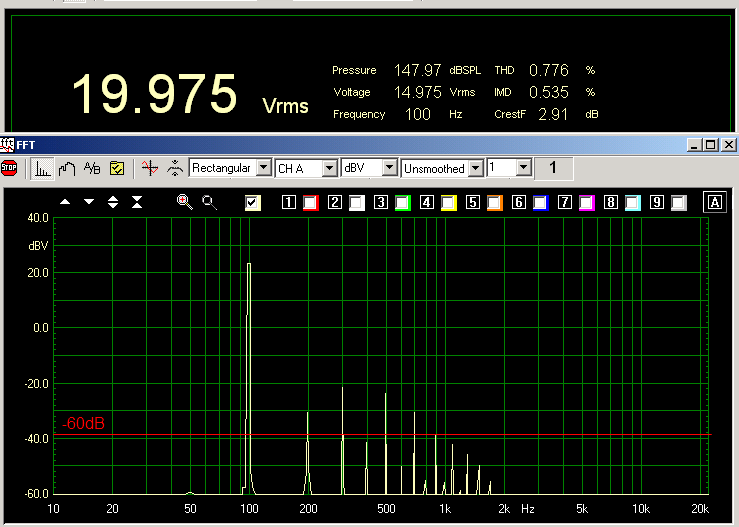Click the averages counter showing 1
Image resolution: width=739 pixels, height=527 pixels.
pyautogui.click(x=553, y=168)
